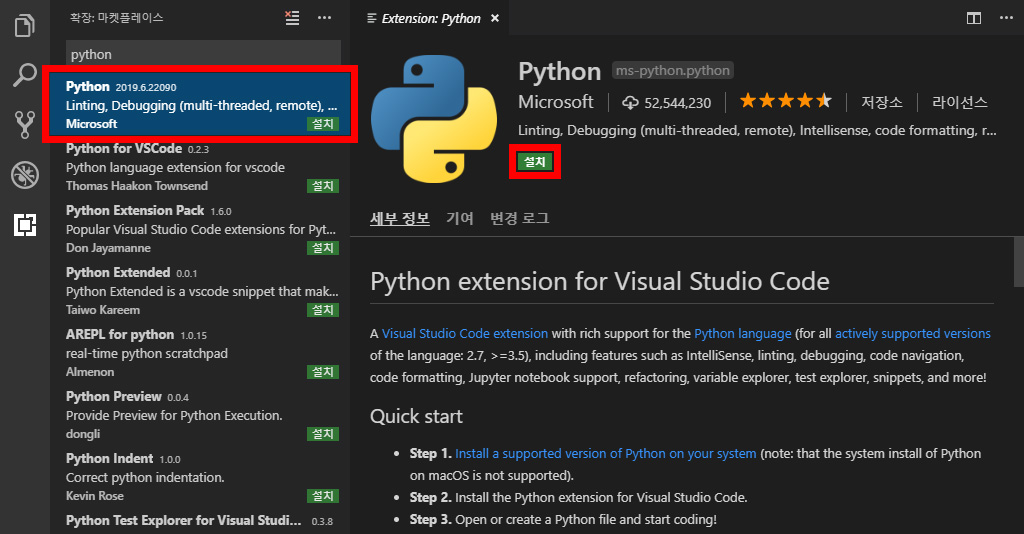This screenshot has height=534, width=1024.
Task: Select Python for VSCode list item
Action: (x=200, y=168)
